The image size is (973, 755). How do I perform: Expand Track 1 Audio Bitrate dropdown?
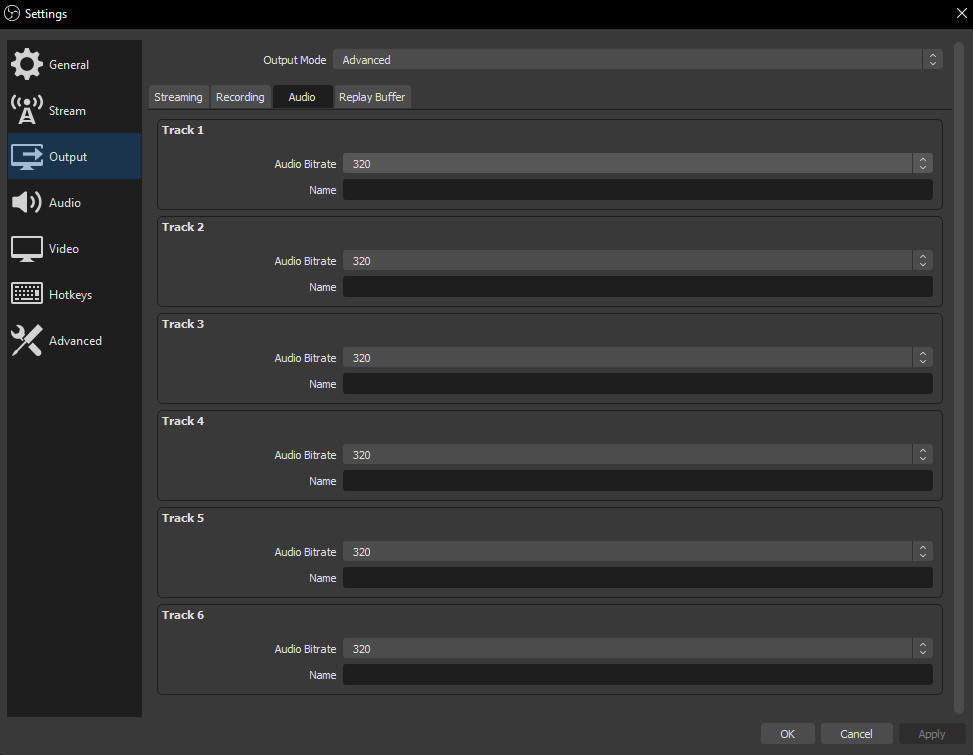(638, 164)
